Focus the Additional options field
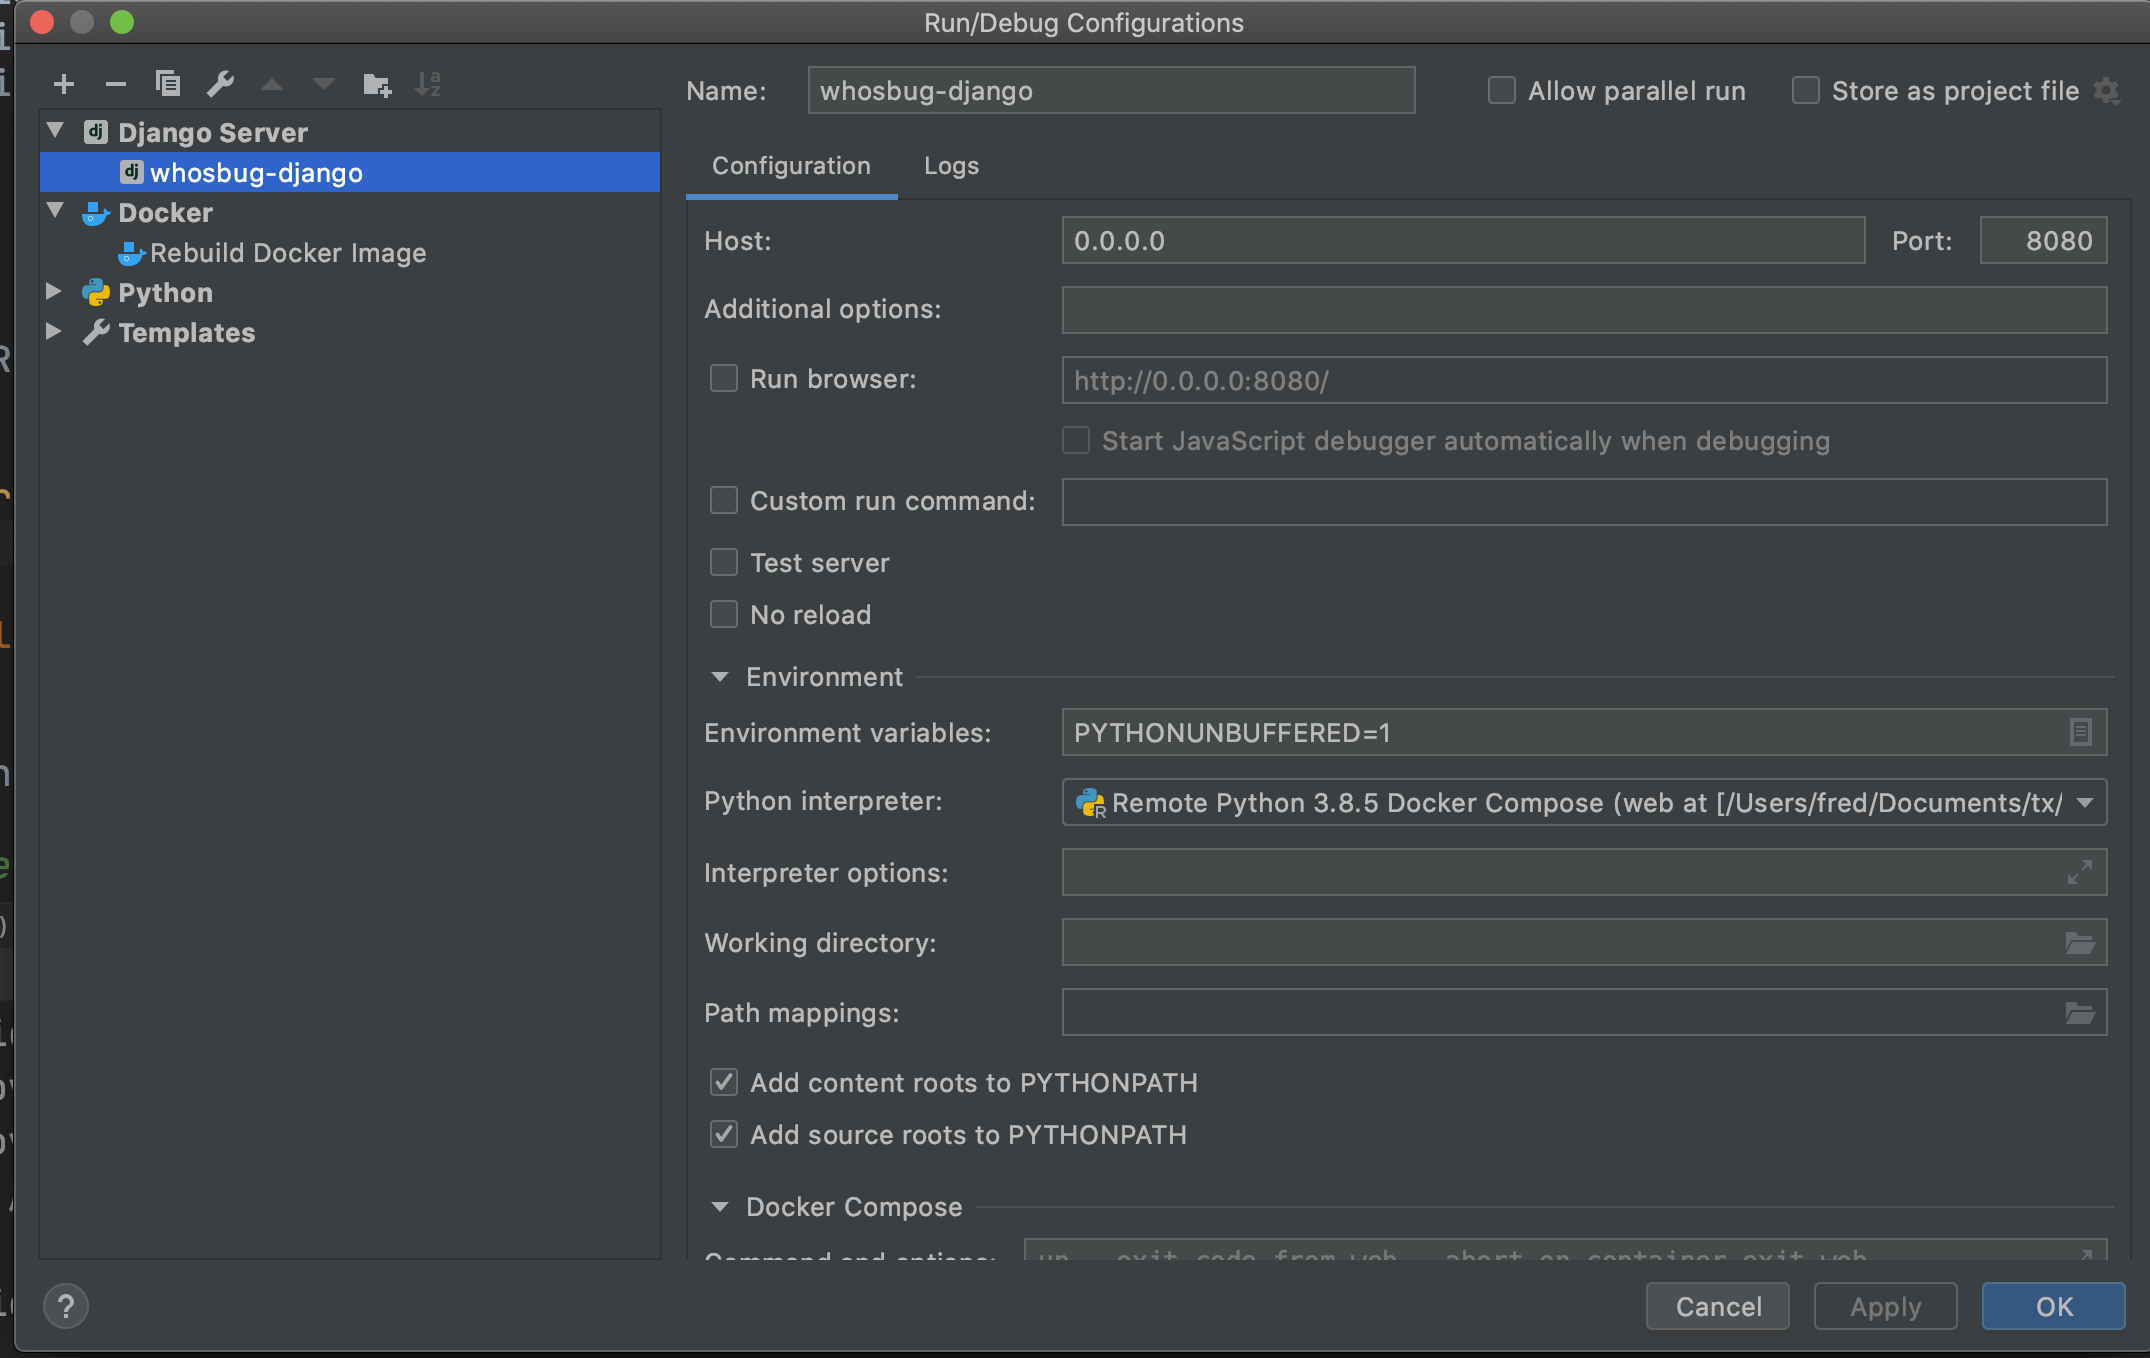This screenshot has width=2150, height=1358. 1584,310
